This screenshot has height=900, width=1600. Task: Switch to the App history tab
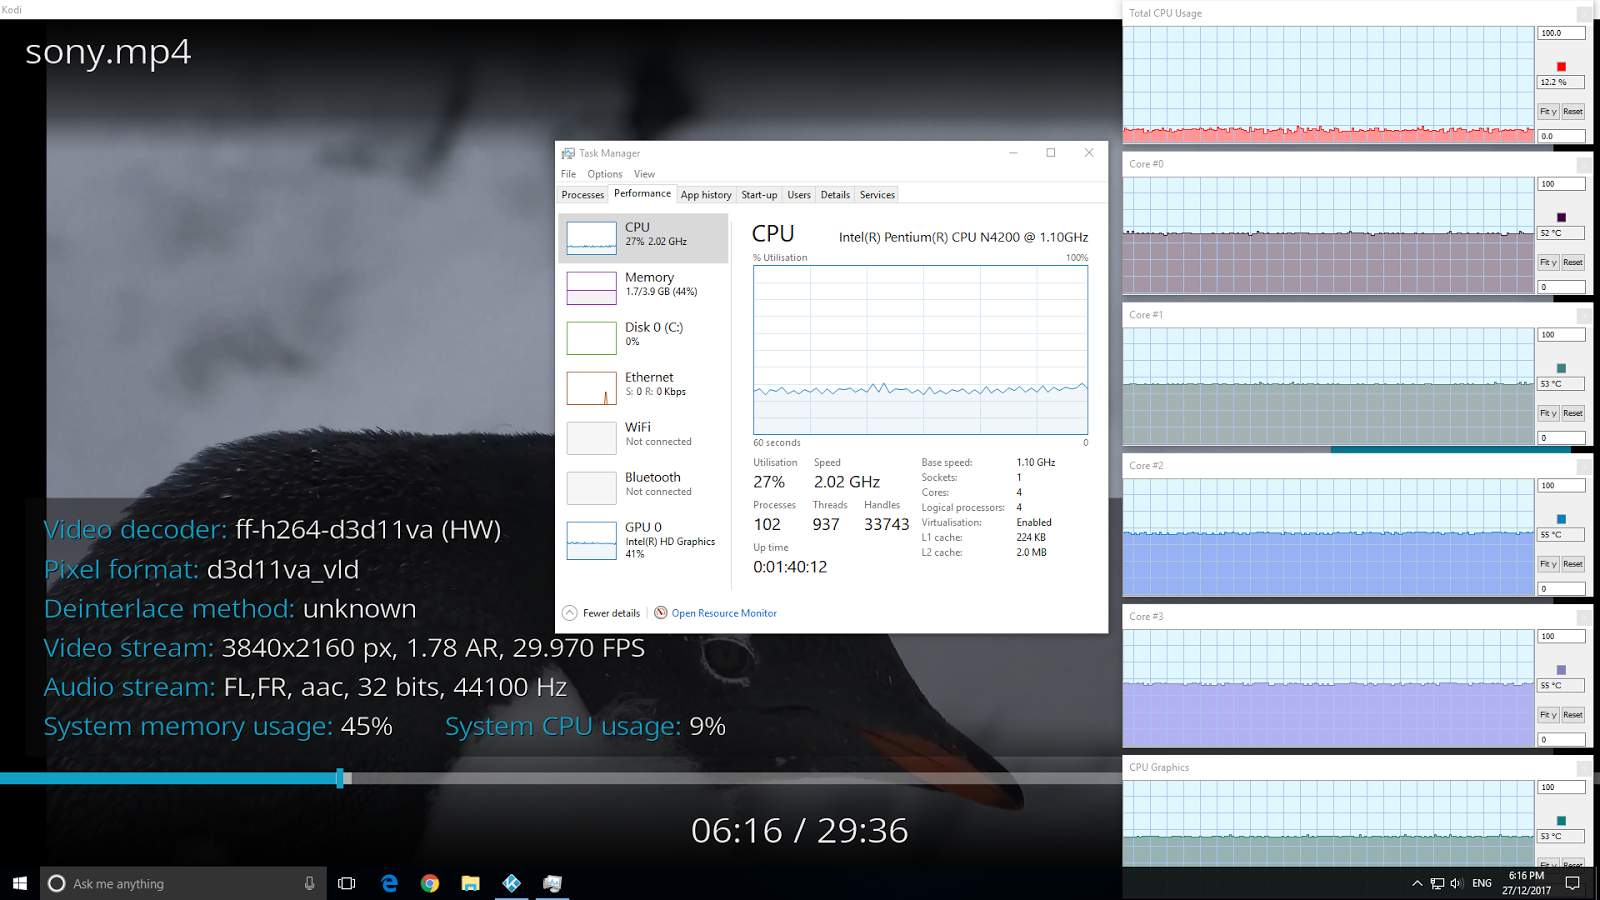706,195
